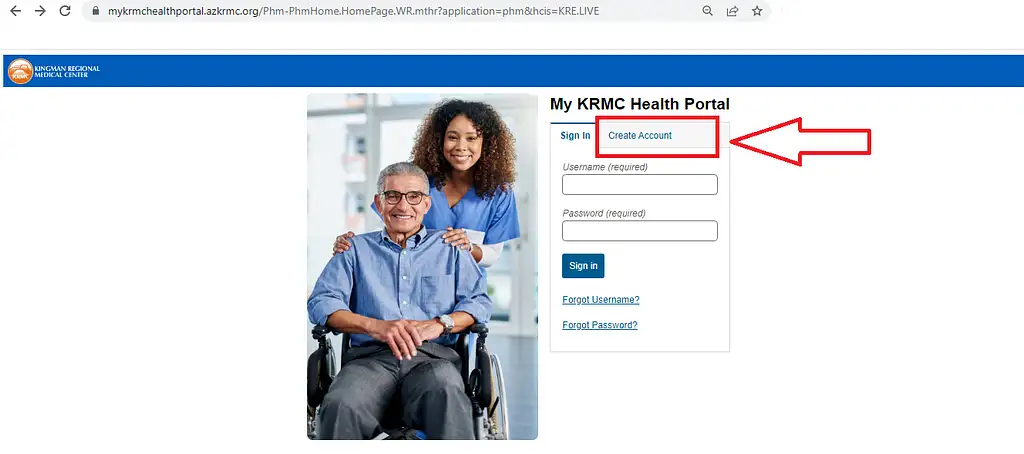This screenshot has width=1024, height=454.
Task: Focus the Username input field
Action: pos(639,184)
